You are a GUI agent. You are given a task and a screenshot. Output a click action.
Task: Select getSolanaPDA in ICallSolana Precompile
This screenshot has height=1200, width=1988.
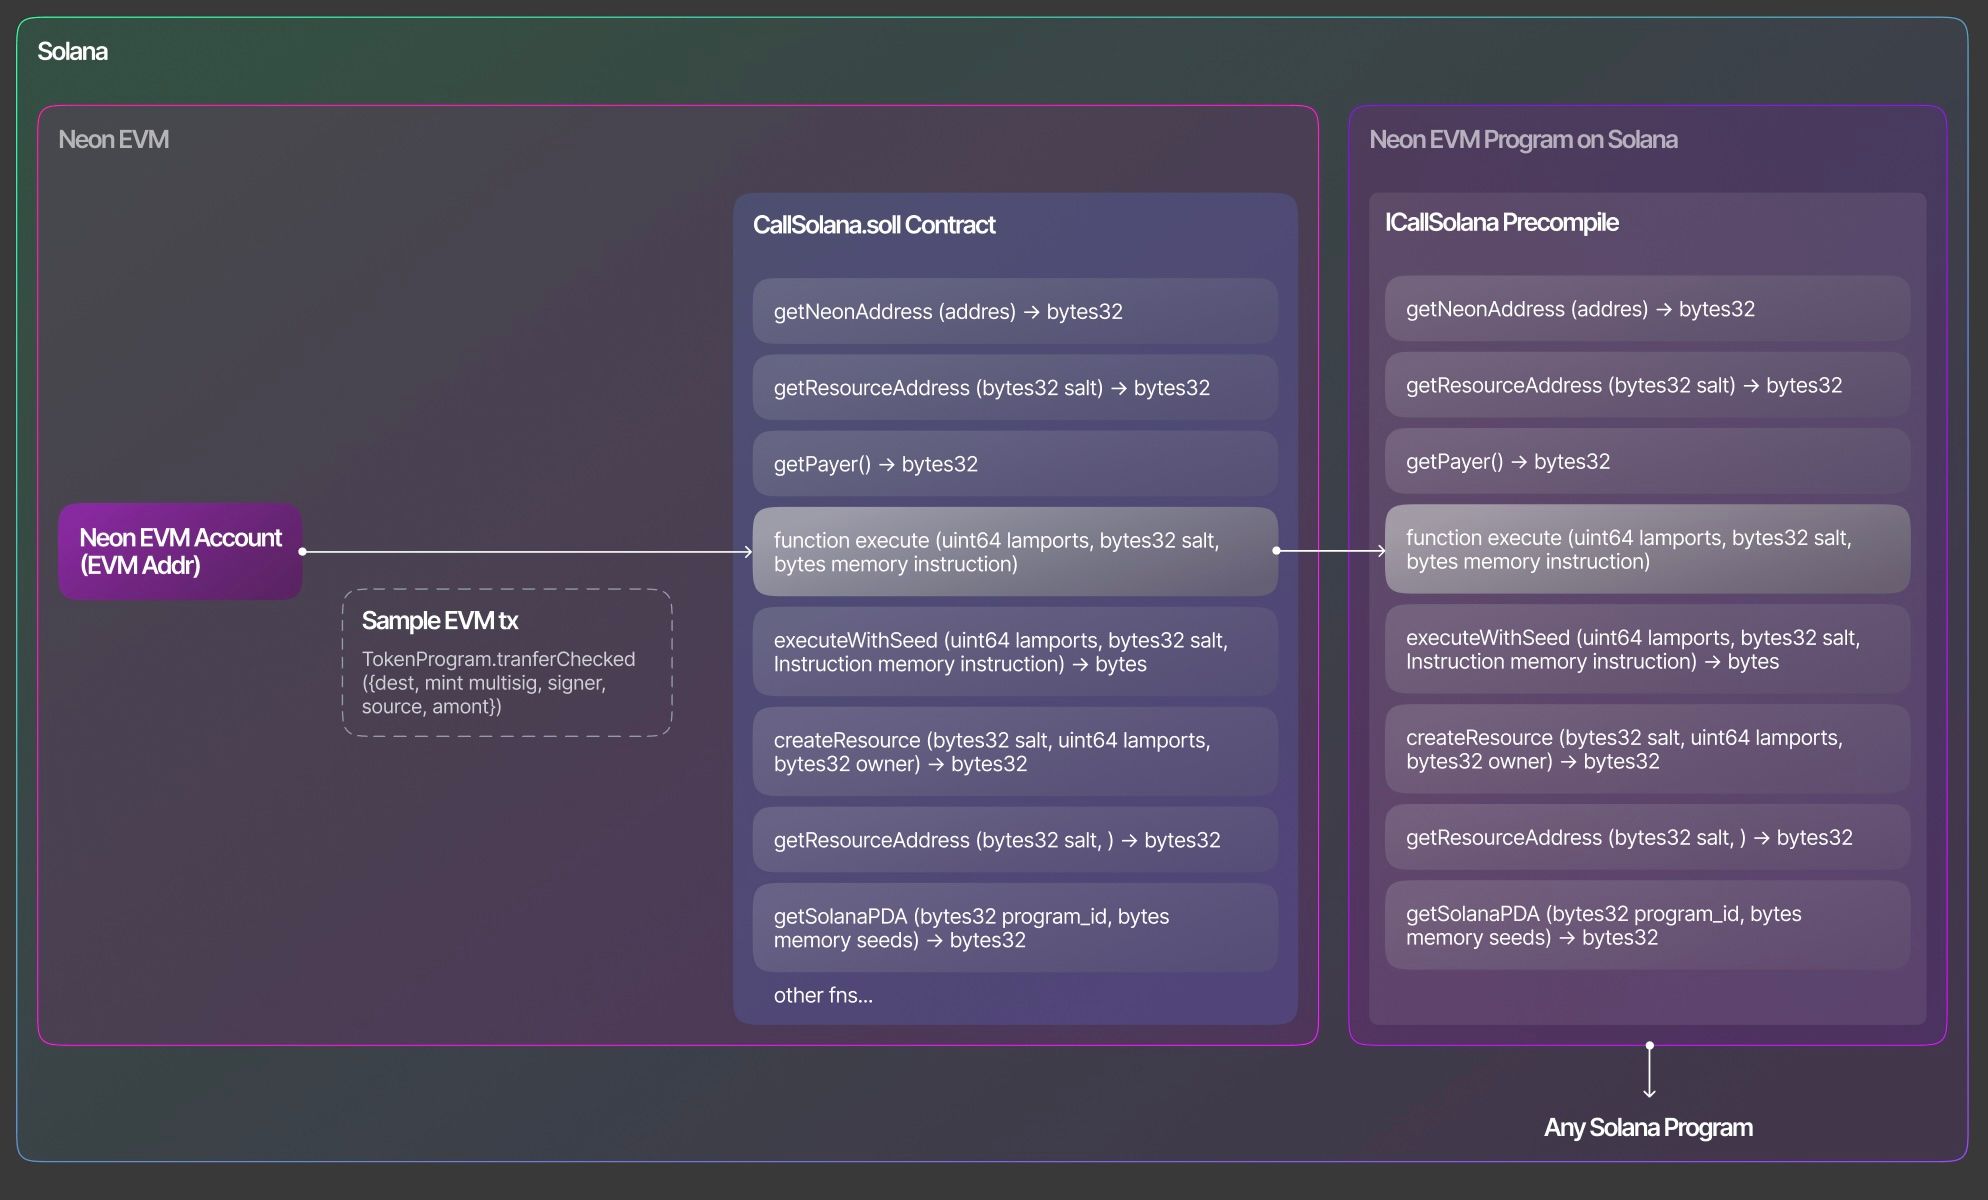tap(1646, 925)
